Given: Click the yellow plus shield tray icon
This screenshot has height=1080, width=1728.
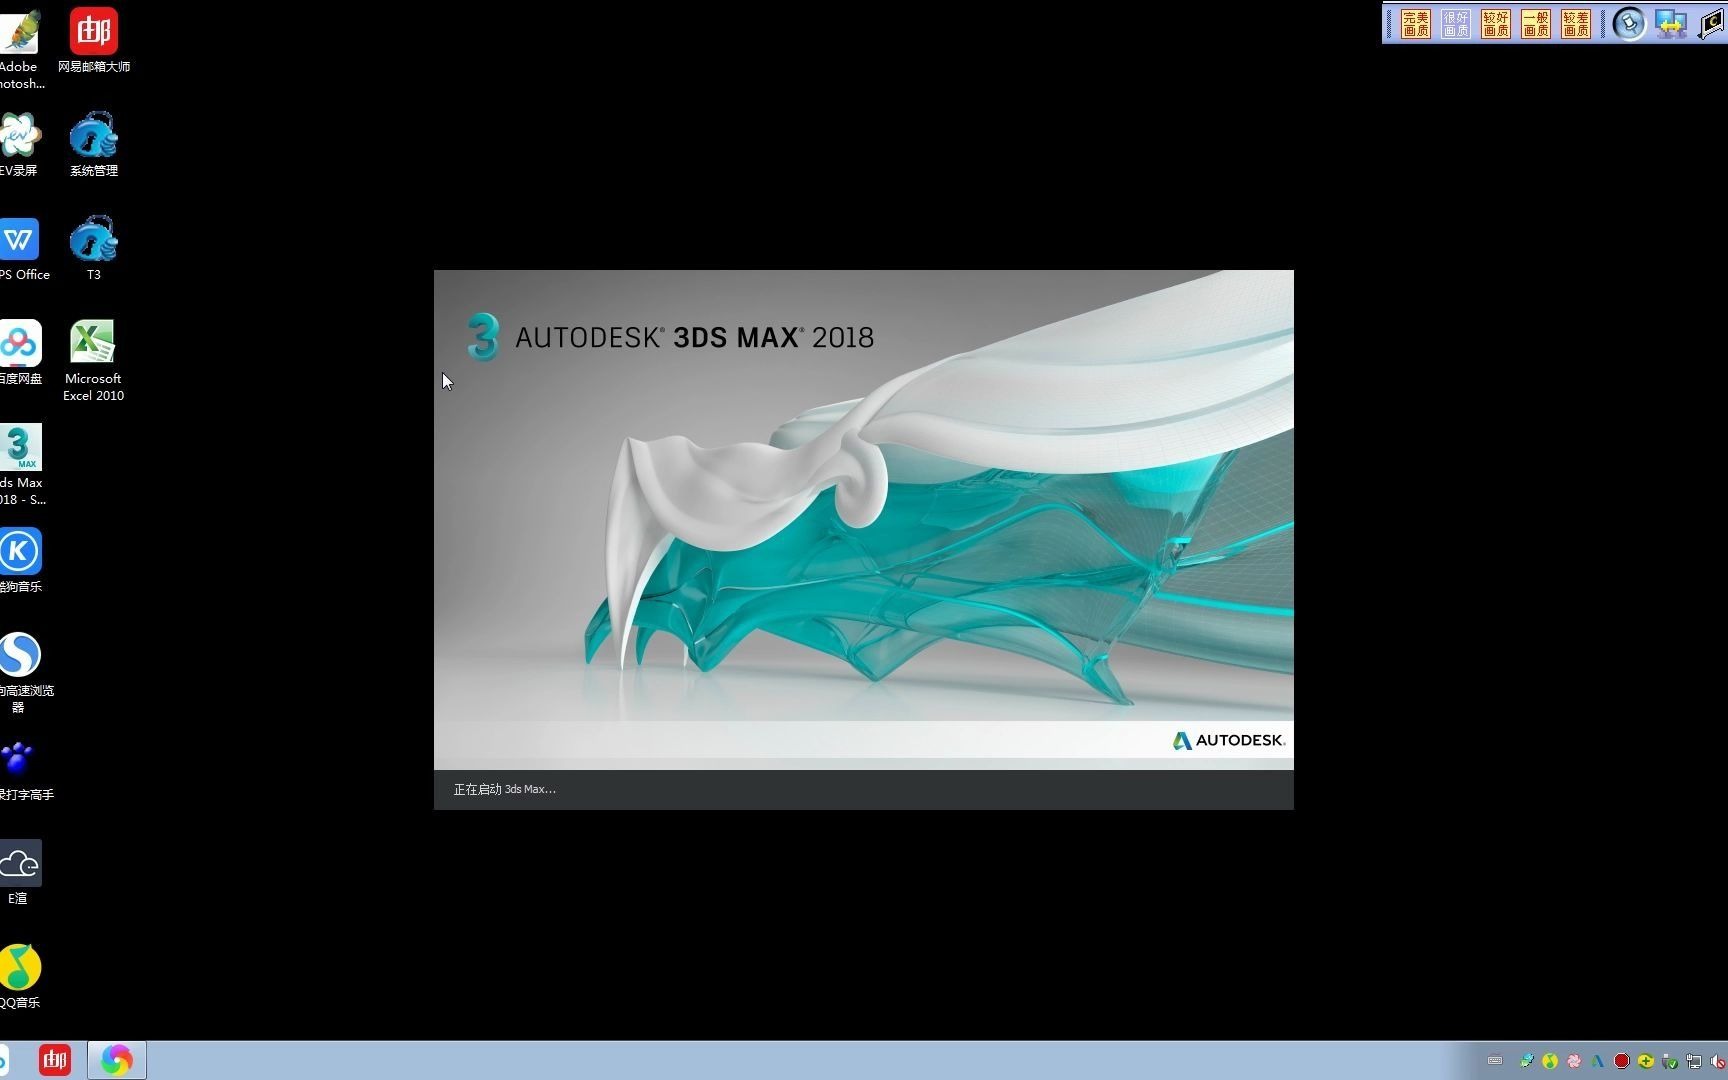Looking at the screenshot, I should point(1646,1061).
